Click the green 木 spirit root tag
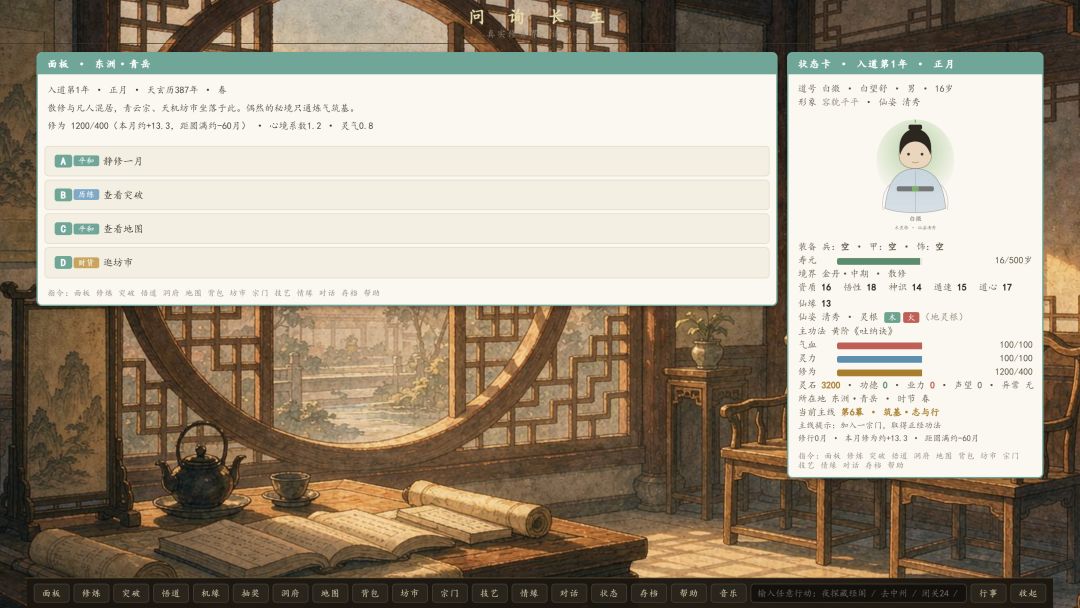The height and width of the screenshot is (608, 1080). click(x=892, y=317)
